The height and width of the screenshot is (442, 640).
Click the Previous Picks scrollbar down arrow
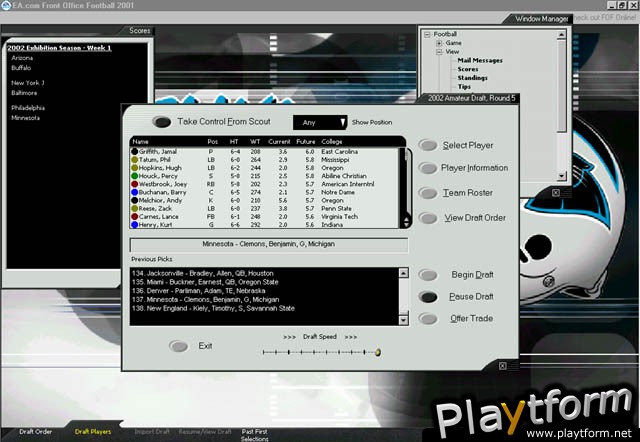403,320
